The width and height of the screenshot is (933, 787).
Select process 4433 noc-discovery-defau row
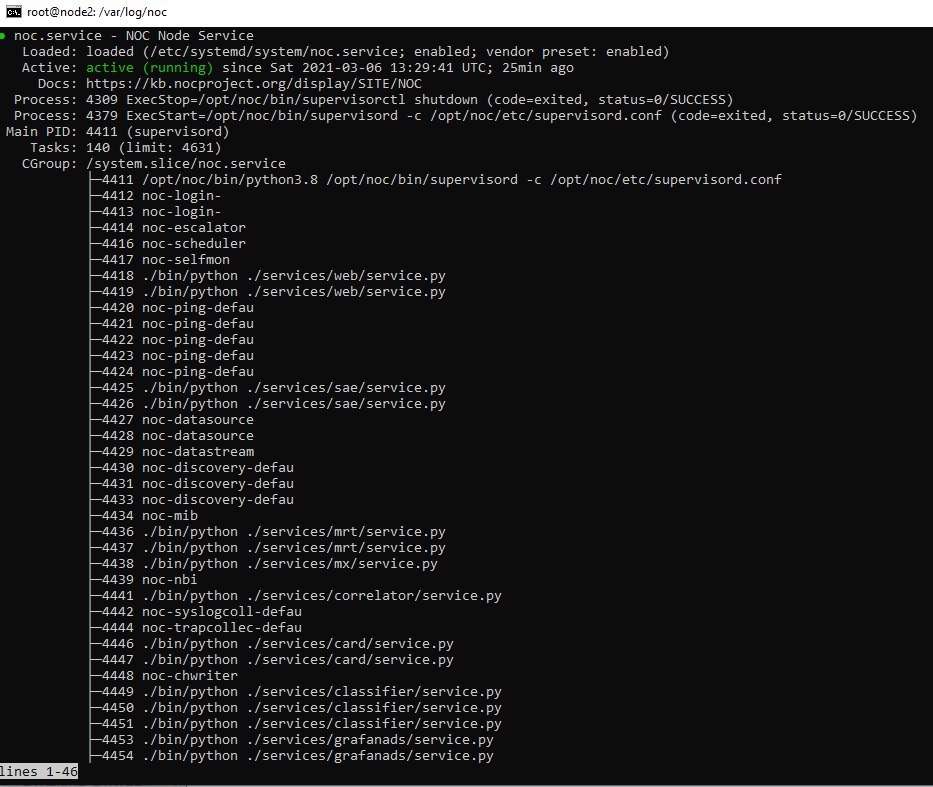point(192,500)
